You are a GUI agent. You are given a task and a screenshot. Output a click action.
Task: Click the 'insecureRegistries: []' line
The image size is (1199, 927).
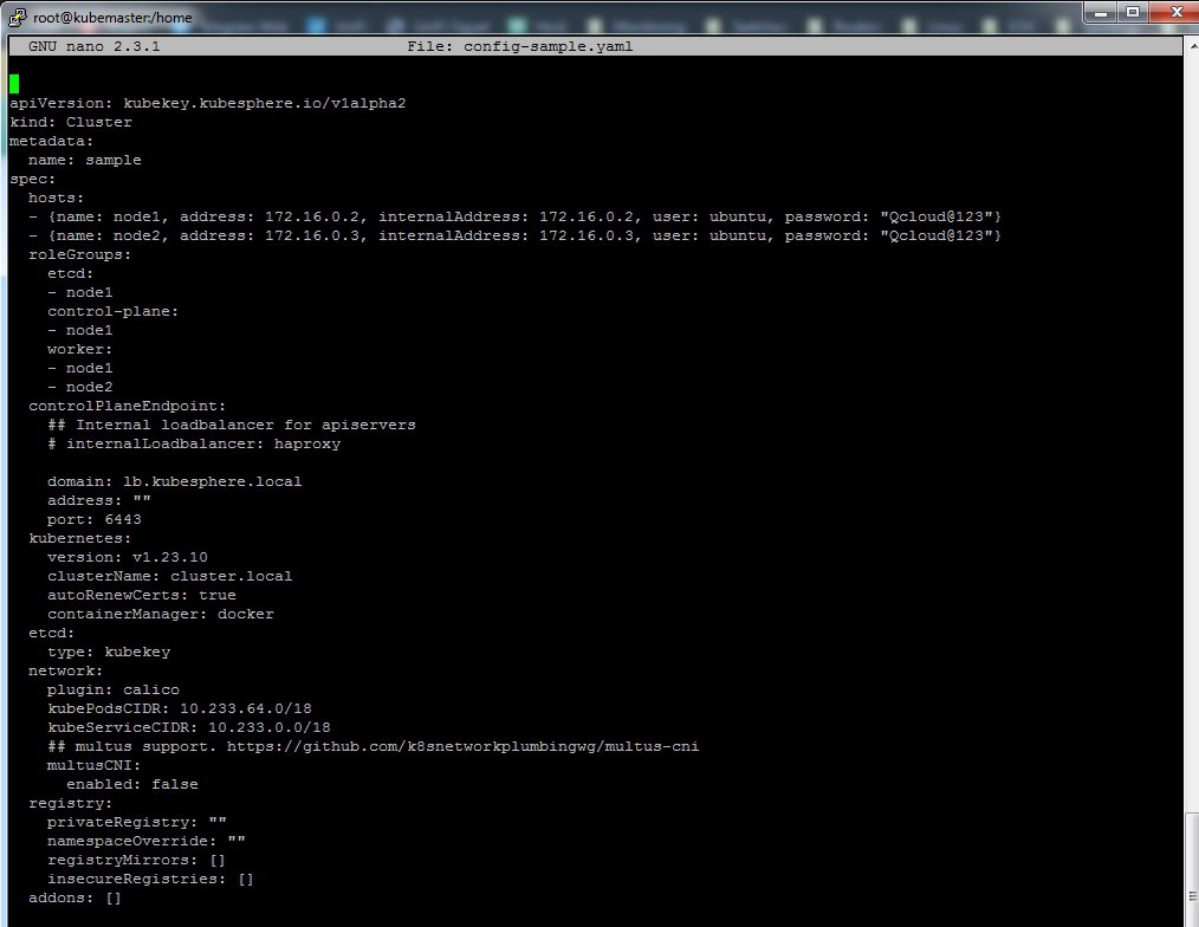[x=151, y=879]
